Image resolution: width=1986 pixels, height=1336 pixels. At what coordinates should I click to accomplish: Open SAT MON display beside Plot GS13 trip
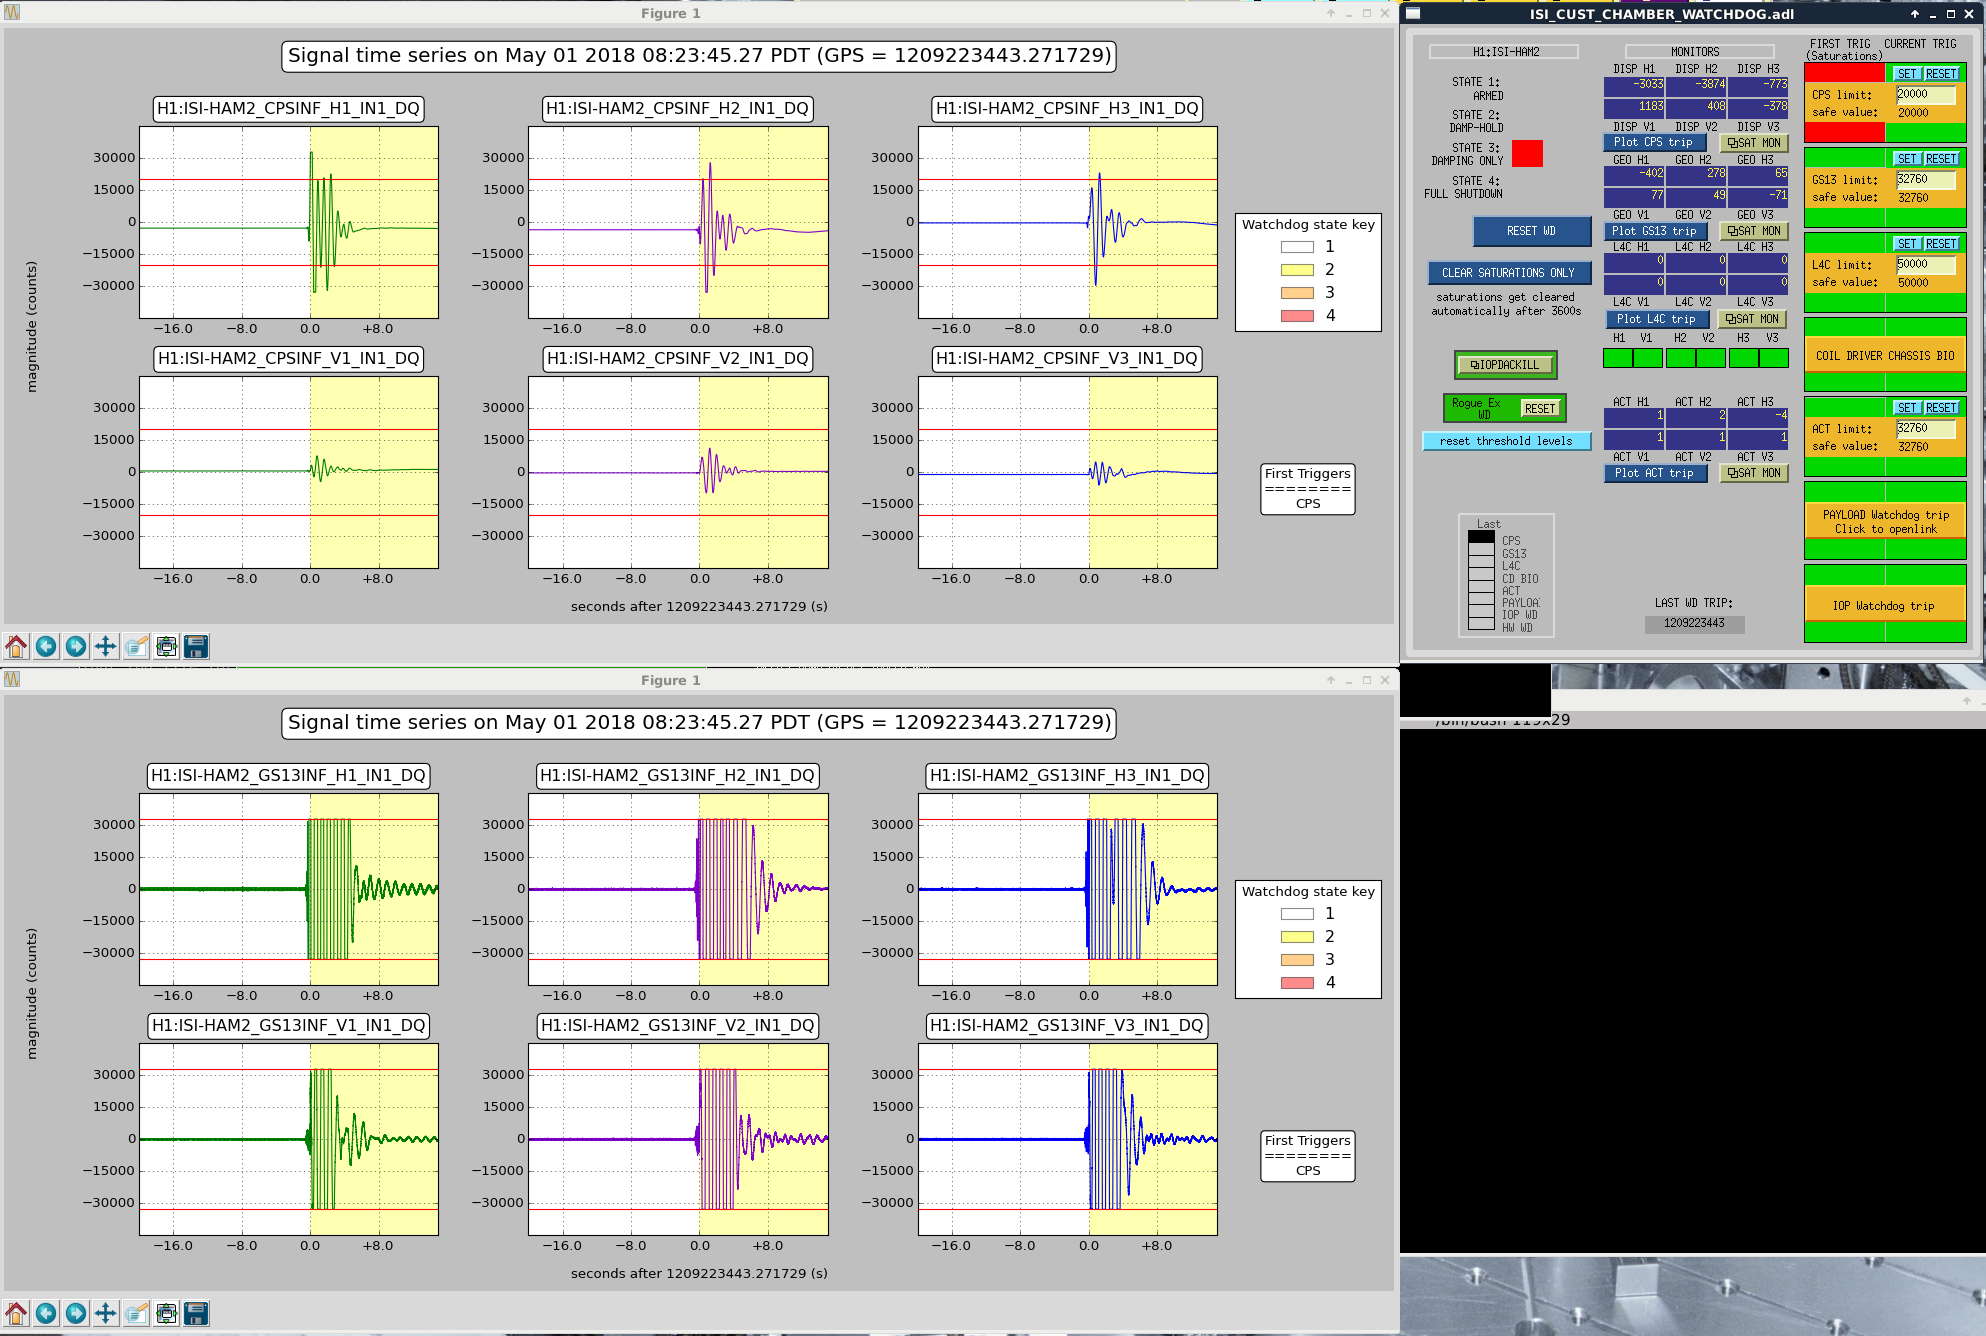[1753, 231]
